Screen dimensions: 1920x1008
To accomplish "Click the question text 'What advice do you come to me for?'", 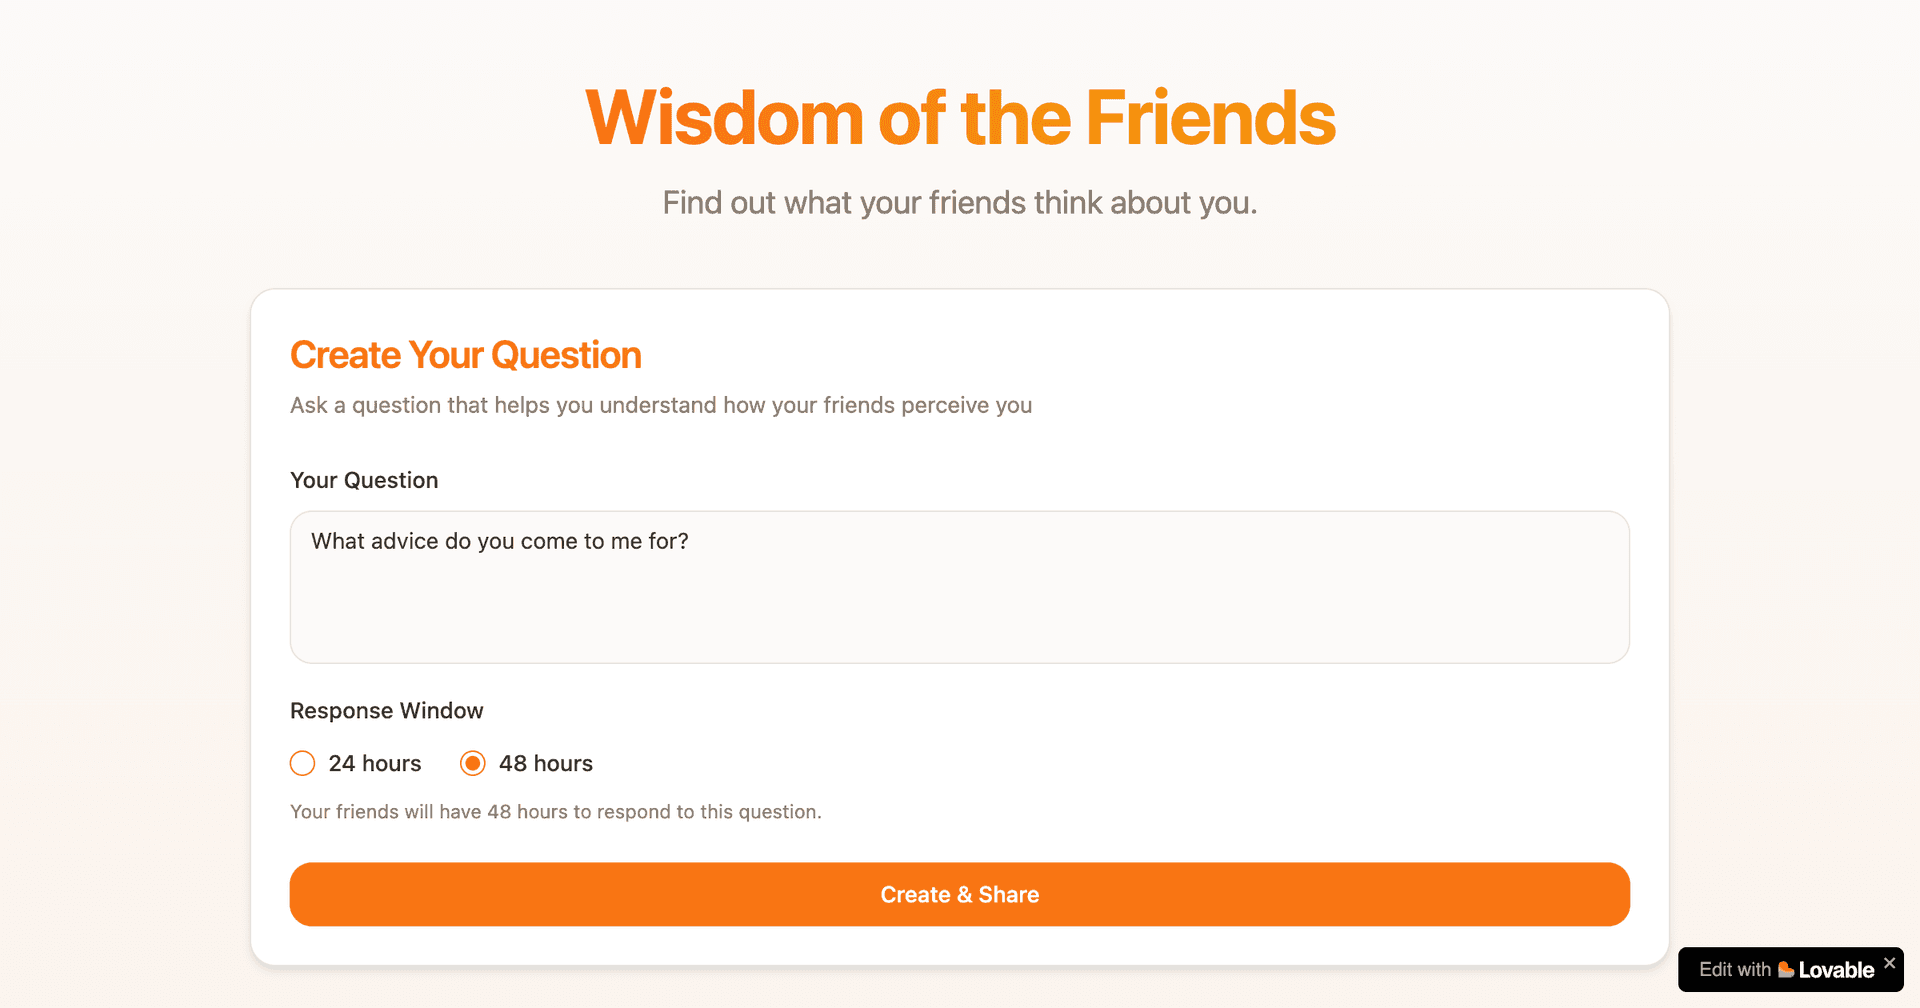I will (x=499, y=541).
